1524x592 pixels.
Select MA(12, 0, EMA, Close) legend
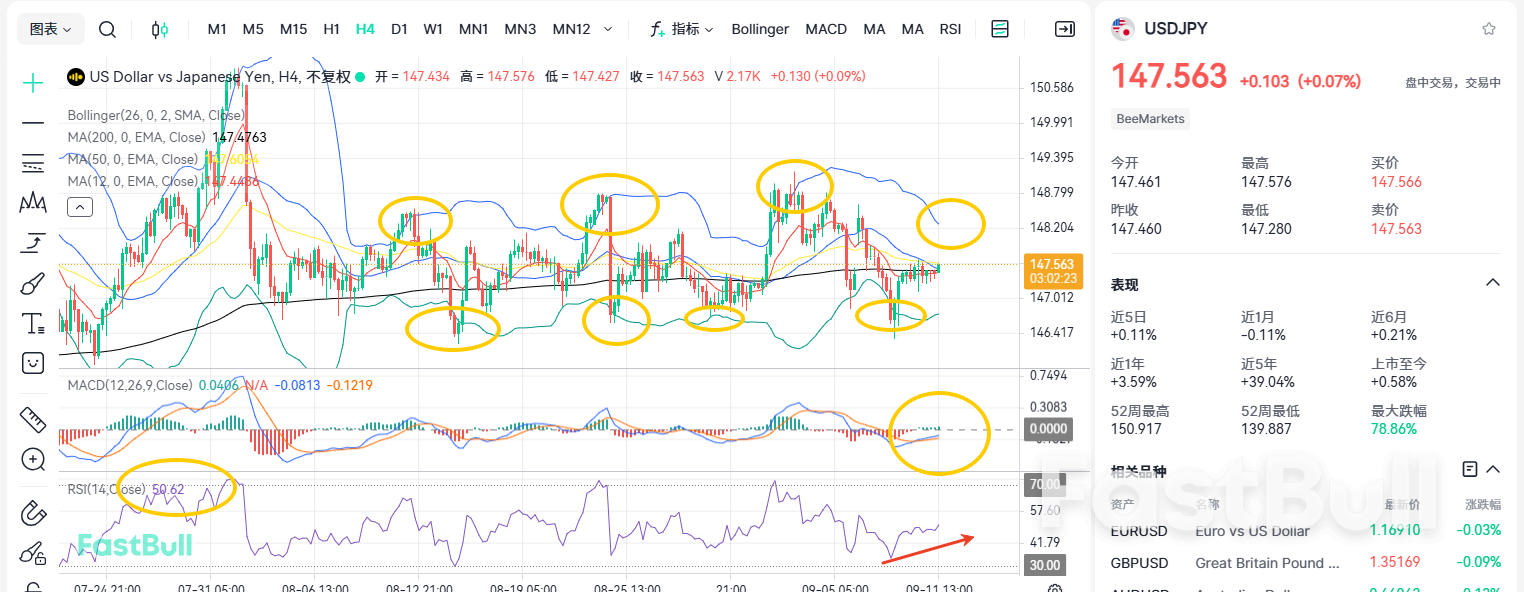click(132, 182)
